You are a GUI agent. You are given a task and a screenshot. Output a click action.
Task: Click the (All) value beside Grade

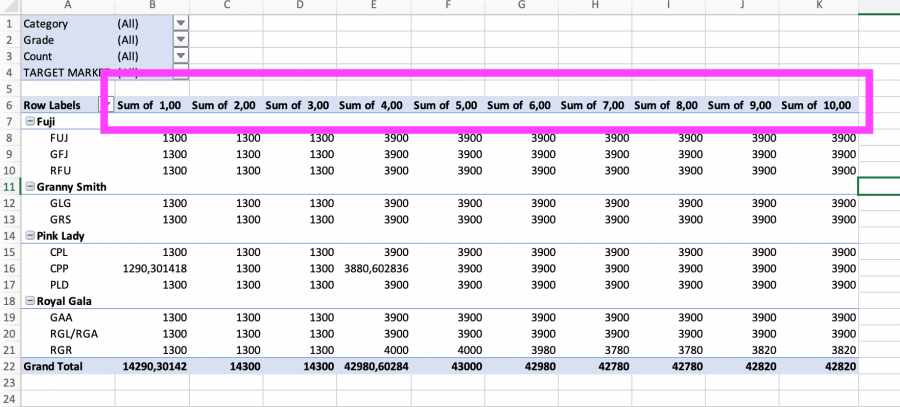(127, 40)
